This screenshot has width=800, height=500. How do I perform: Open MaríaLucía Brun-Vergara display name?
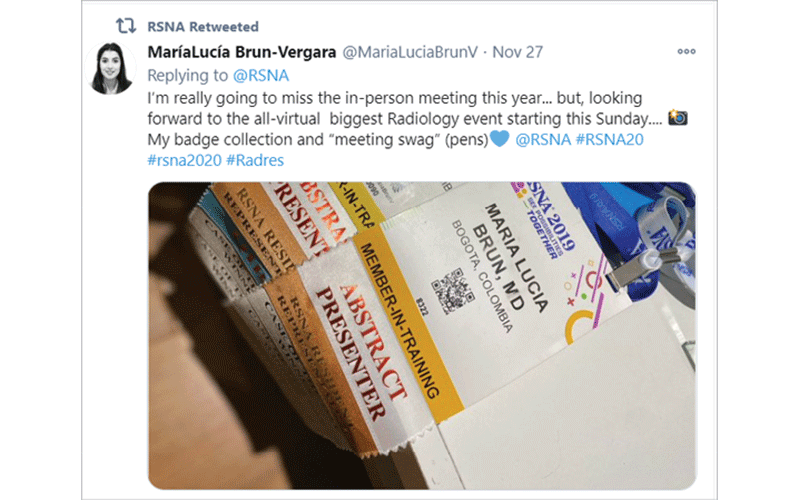click(242, 52)
